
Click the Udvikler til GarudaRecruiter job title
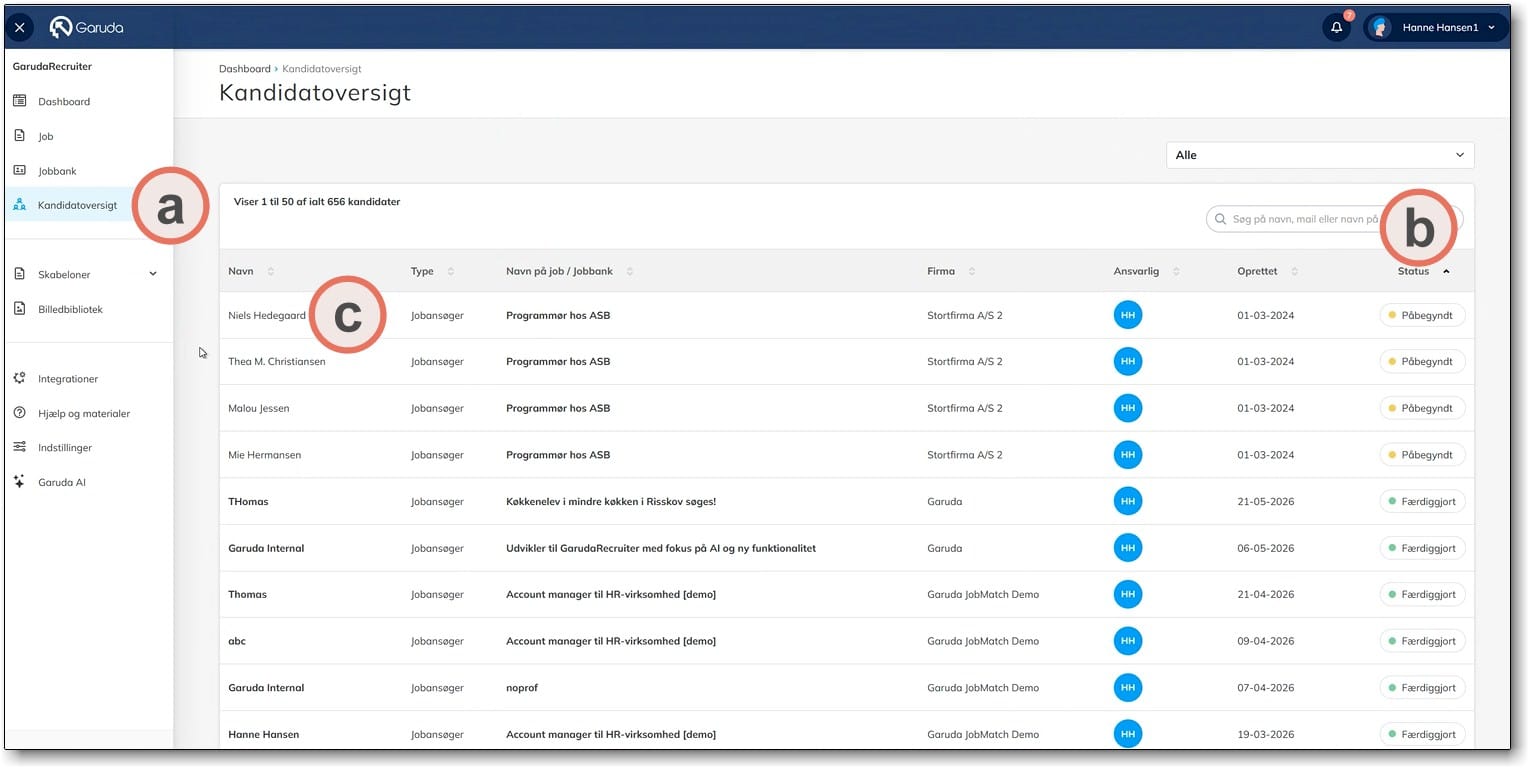(x=661, y=548)
